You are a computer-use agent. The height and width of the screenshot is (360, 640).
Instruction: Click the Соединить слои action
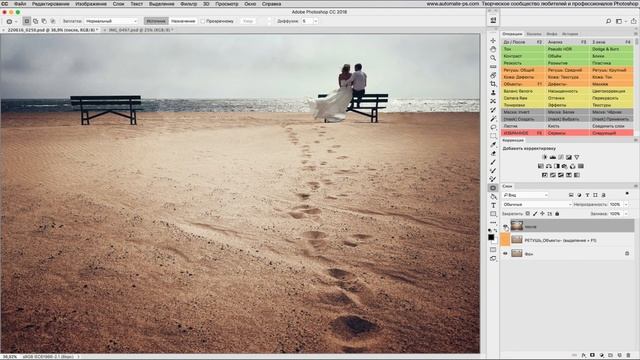612,126
